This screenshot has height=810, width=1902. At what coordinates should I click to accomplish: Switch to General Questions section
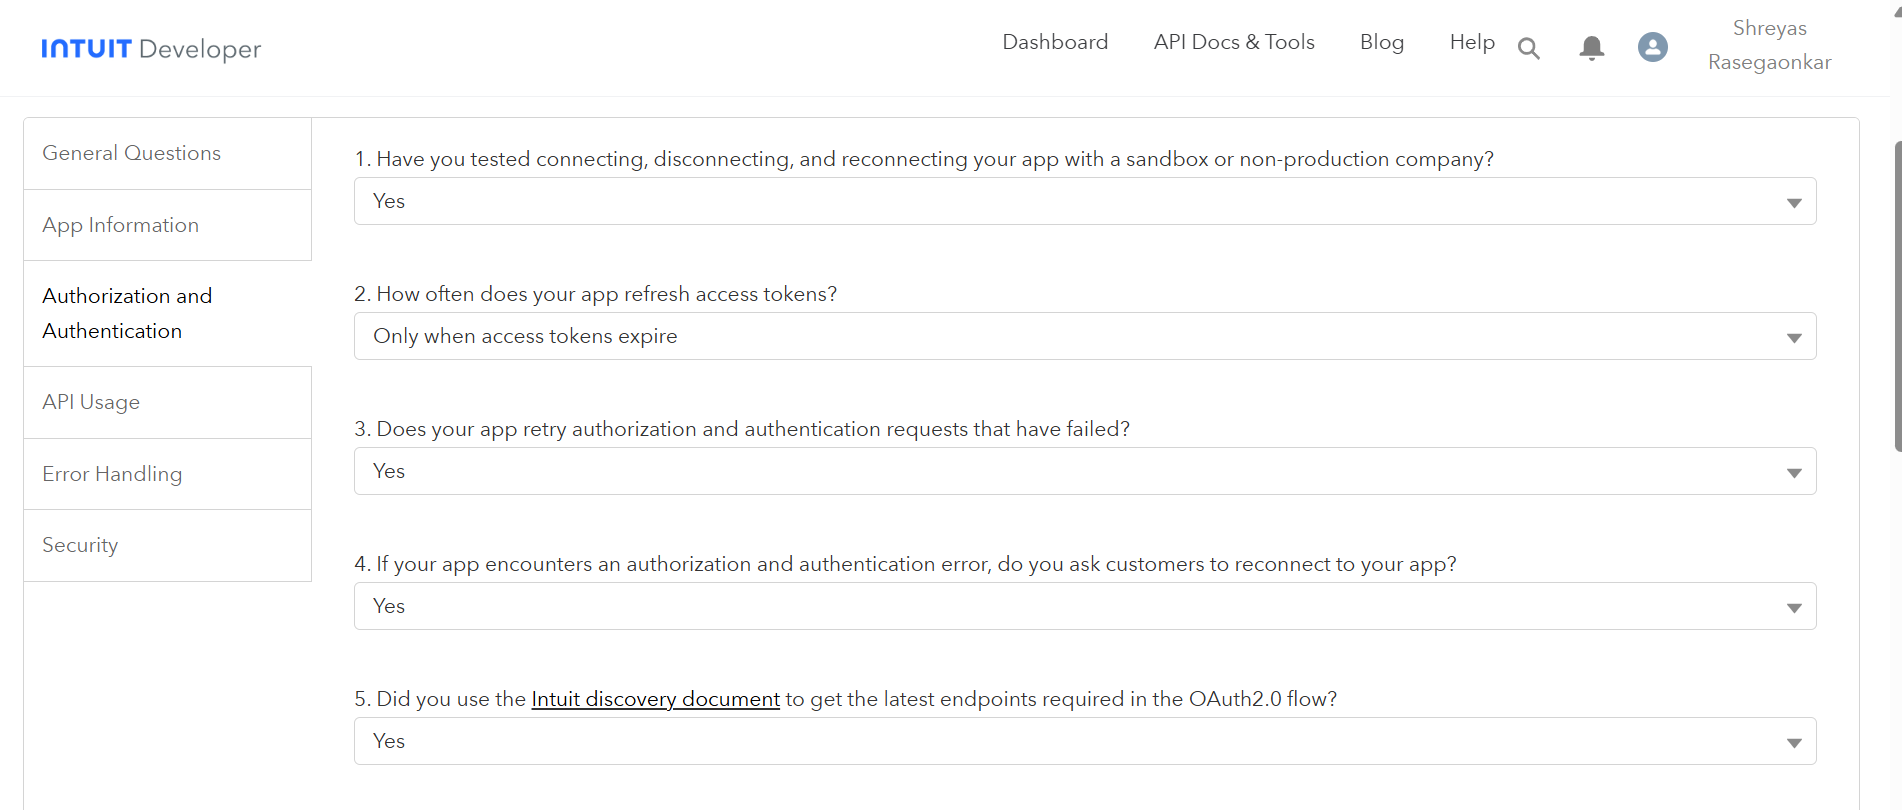pos(132,153)
